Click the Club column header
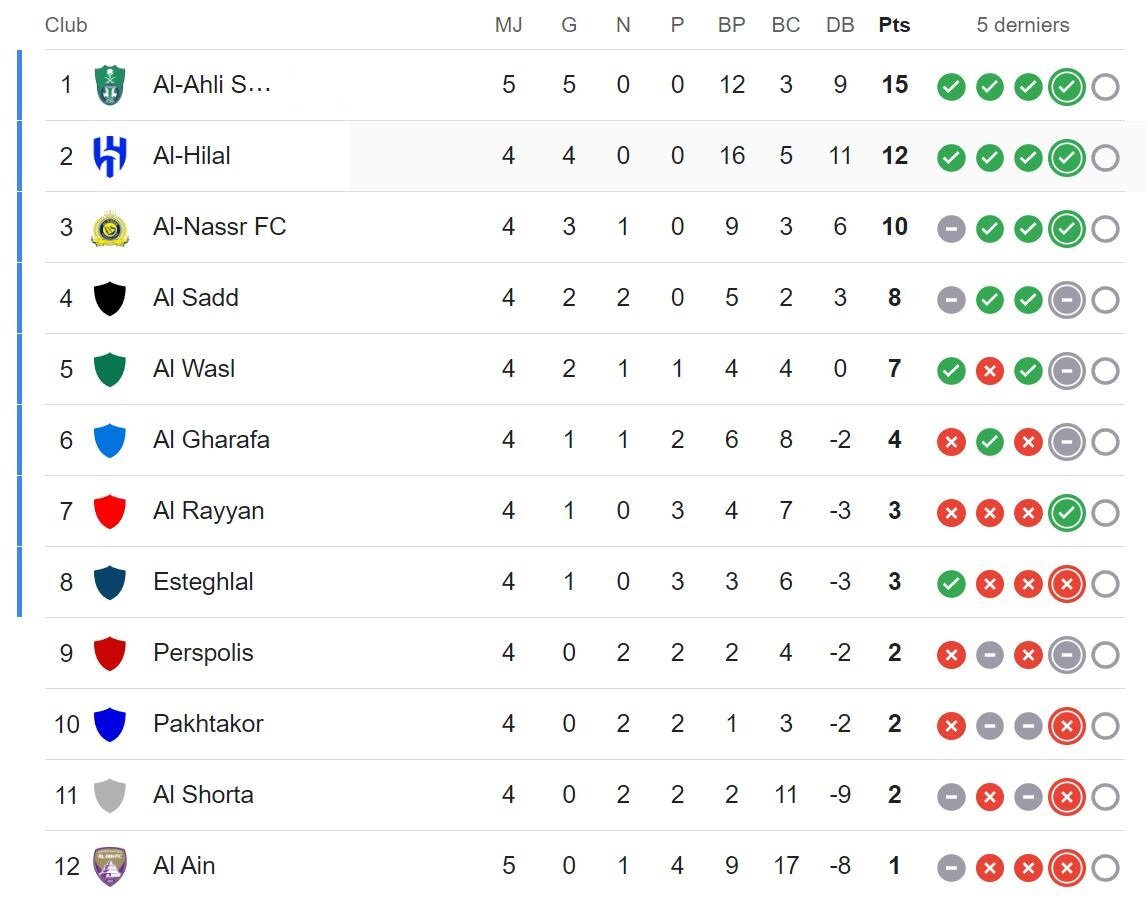Screen dimensions: 1147x908 pos(66,25)
